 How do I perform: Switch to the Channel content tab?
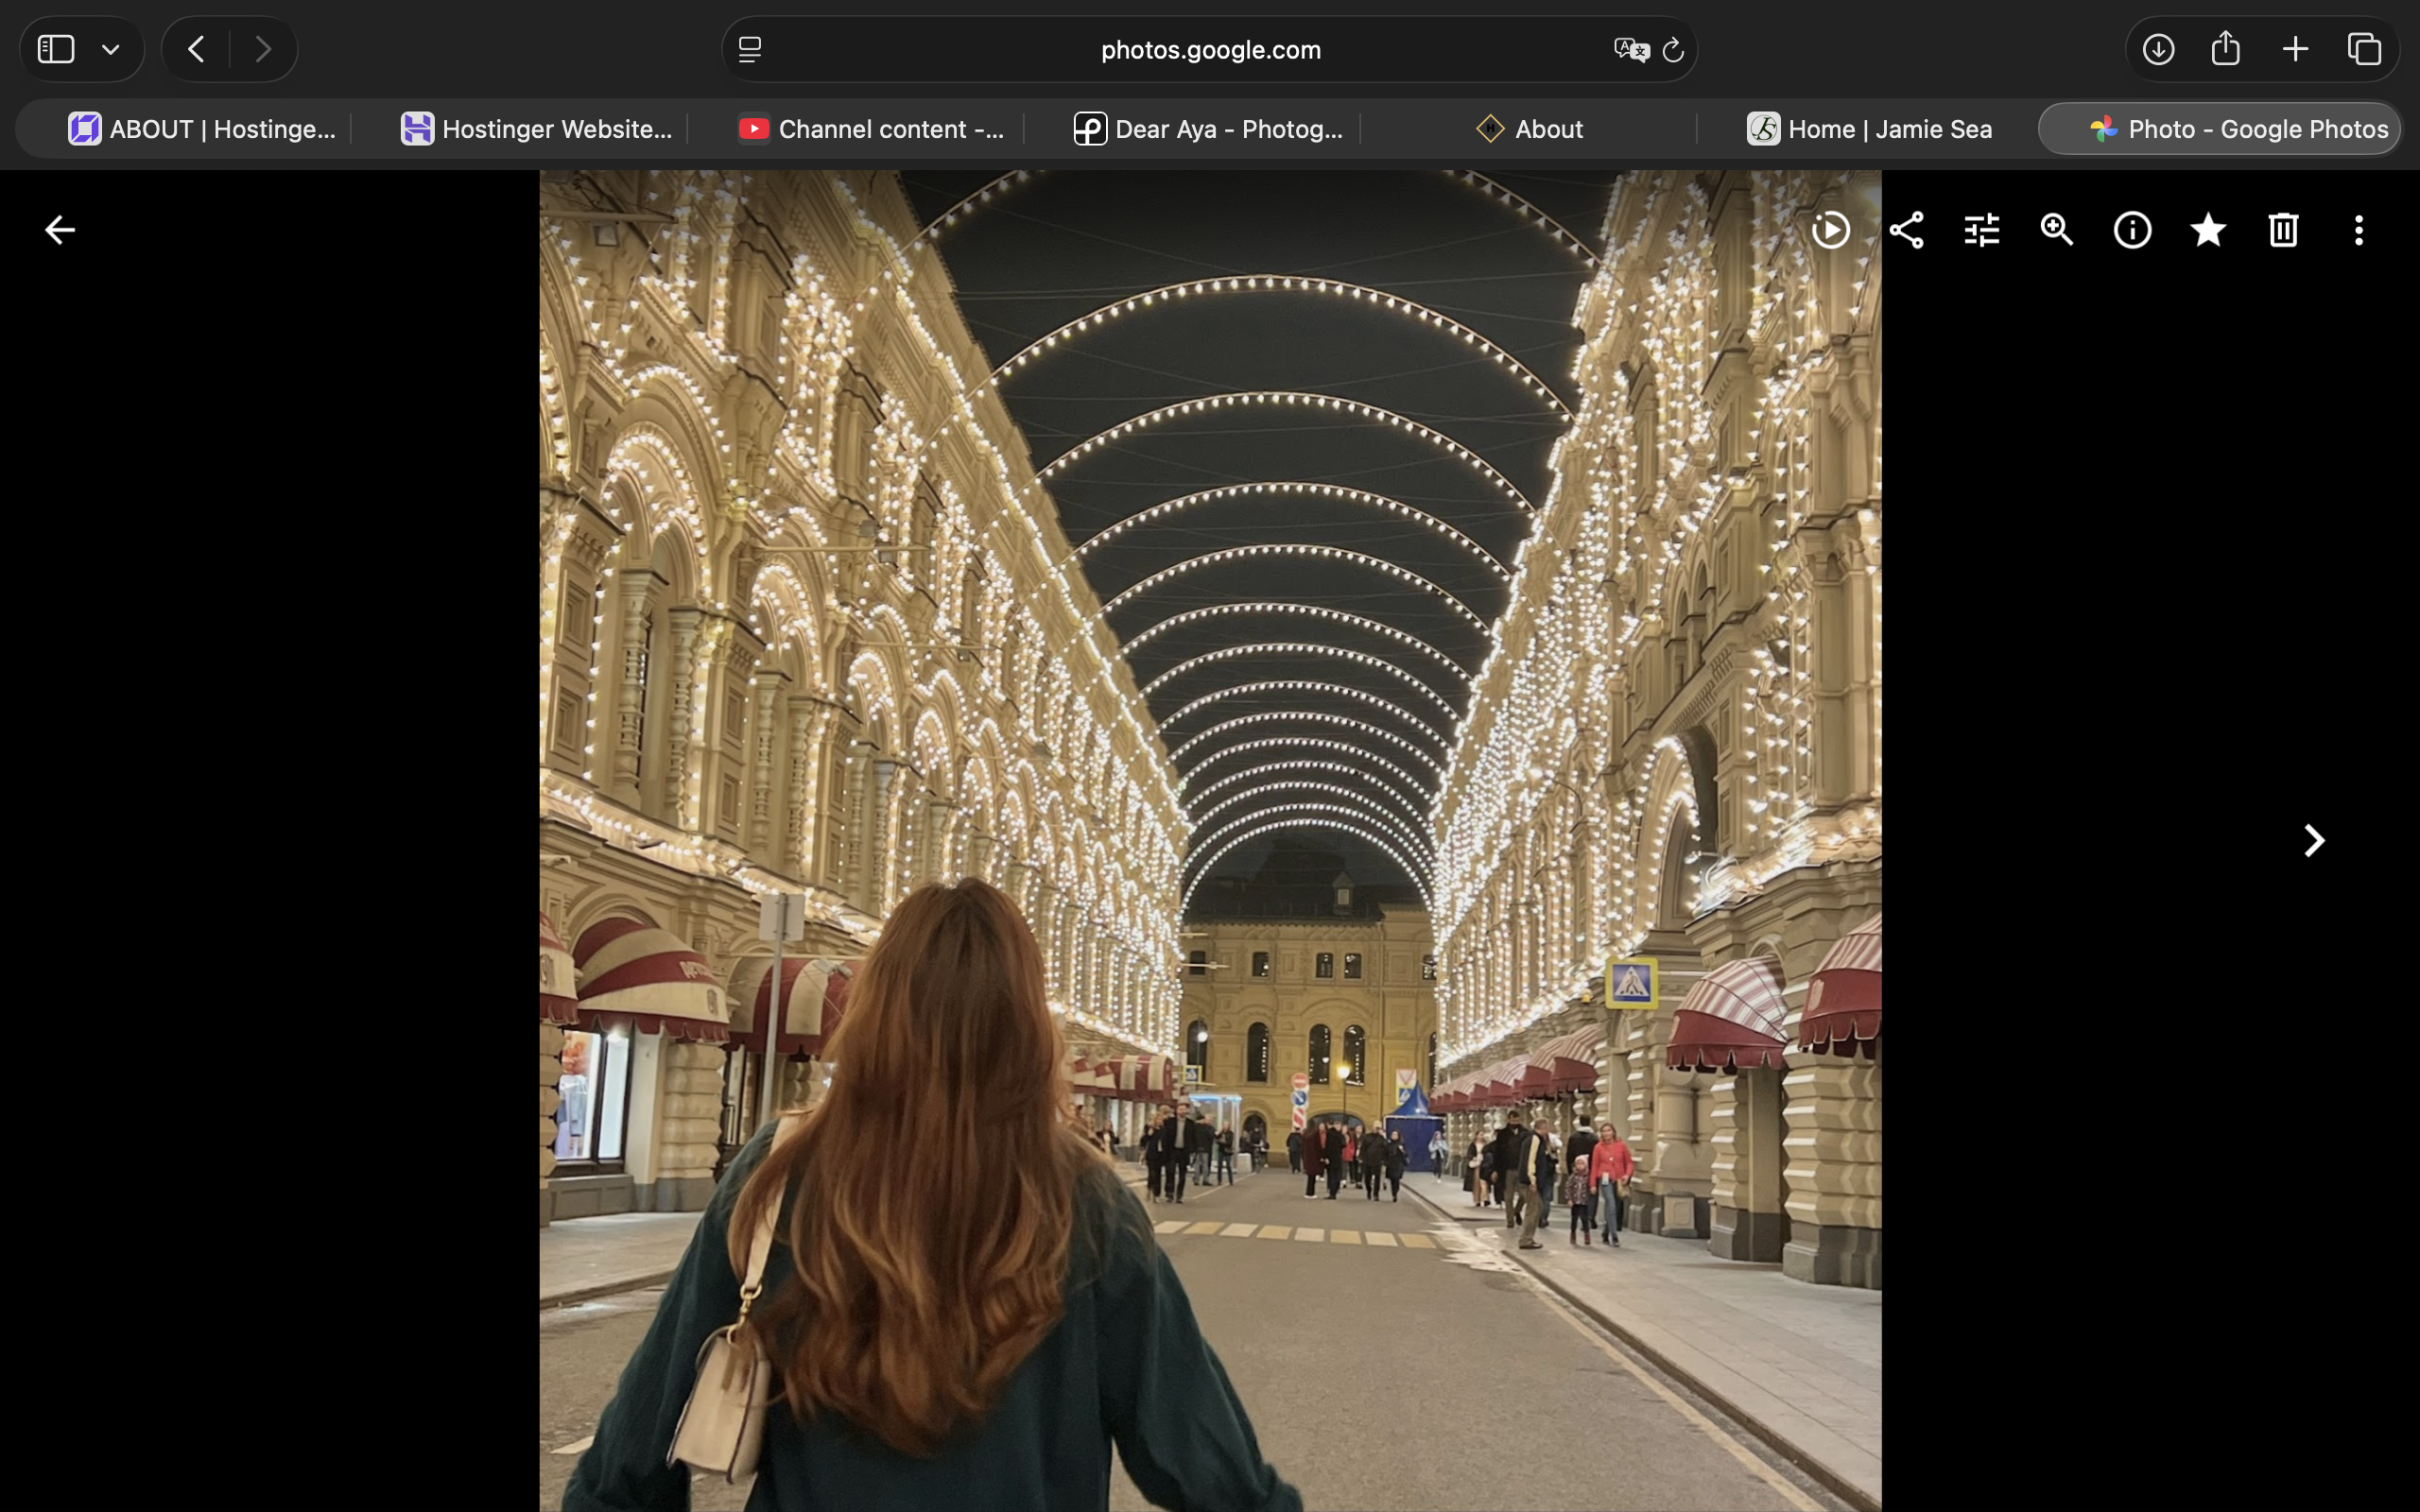(870, 129)
